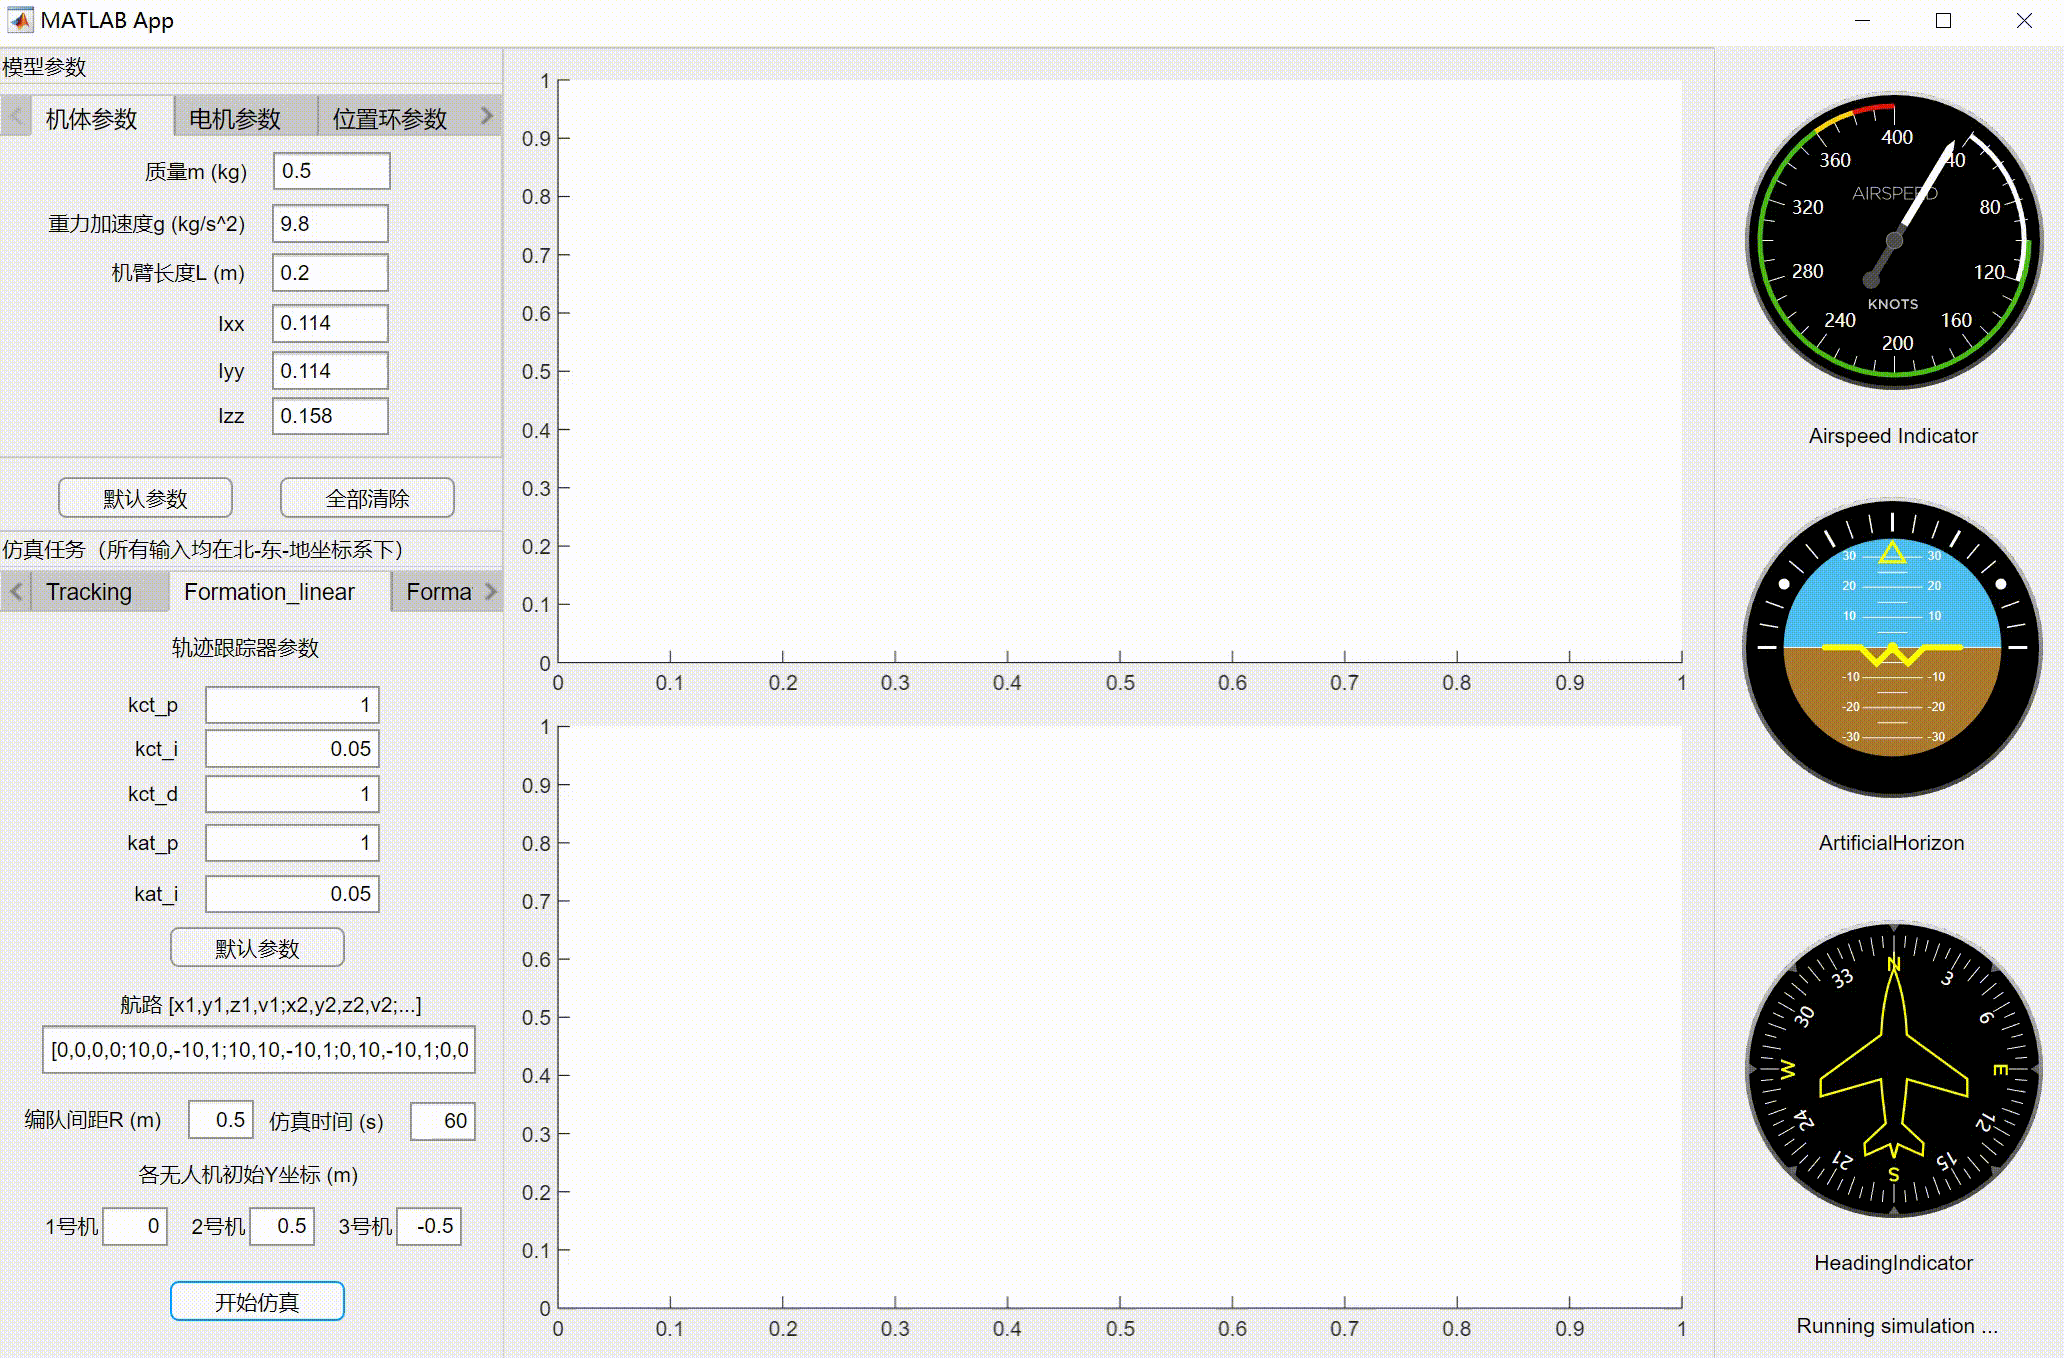
Task: Click the Artificial Horizon gauge
Action: 1892,647
